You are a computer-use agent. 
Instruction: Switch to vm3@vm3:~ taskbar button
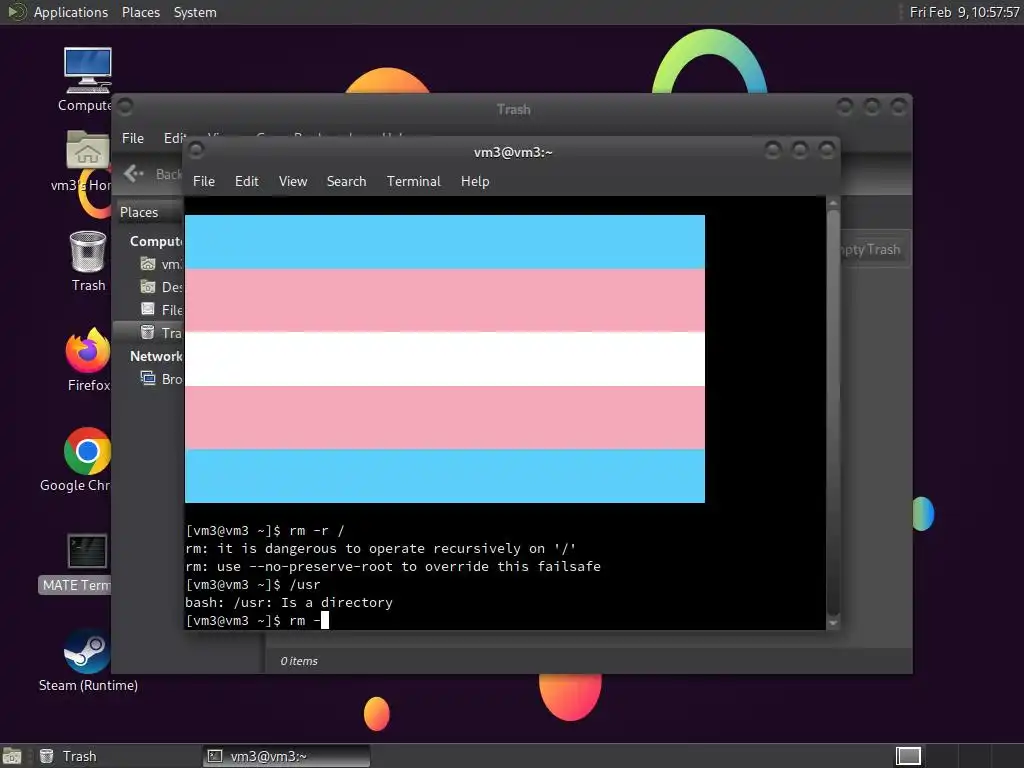287,756
